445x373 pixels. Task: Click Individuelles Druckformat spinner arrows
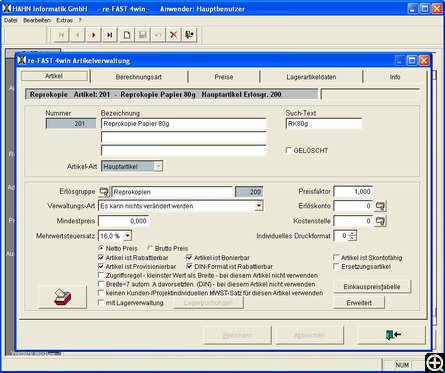coord(353,236)
